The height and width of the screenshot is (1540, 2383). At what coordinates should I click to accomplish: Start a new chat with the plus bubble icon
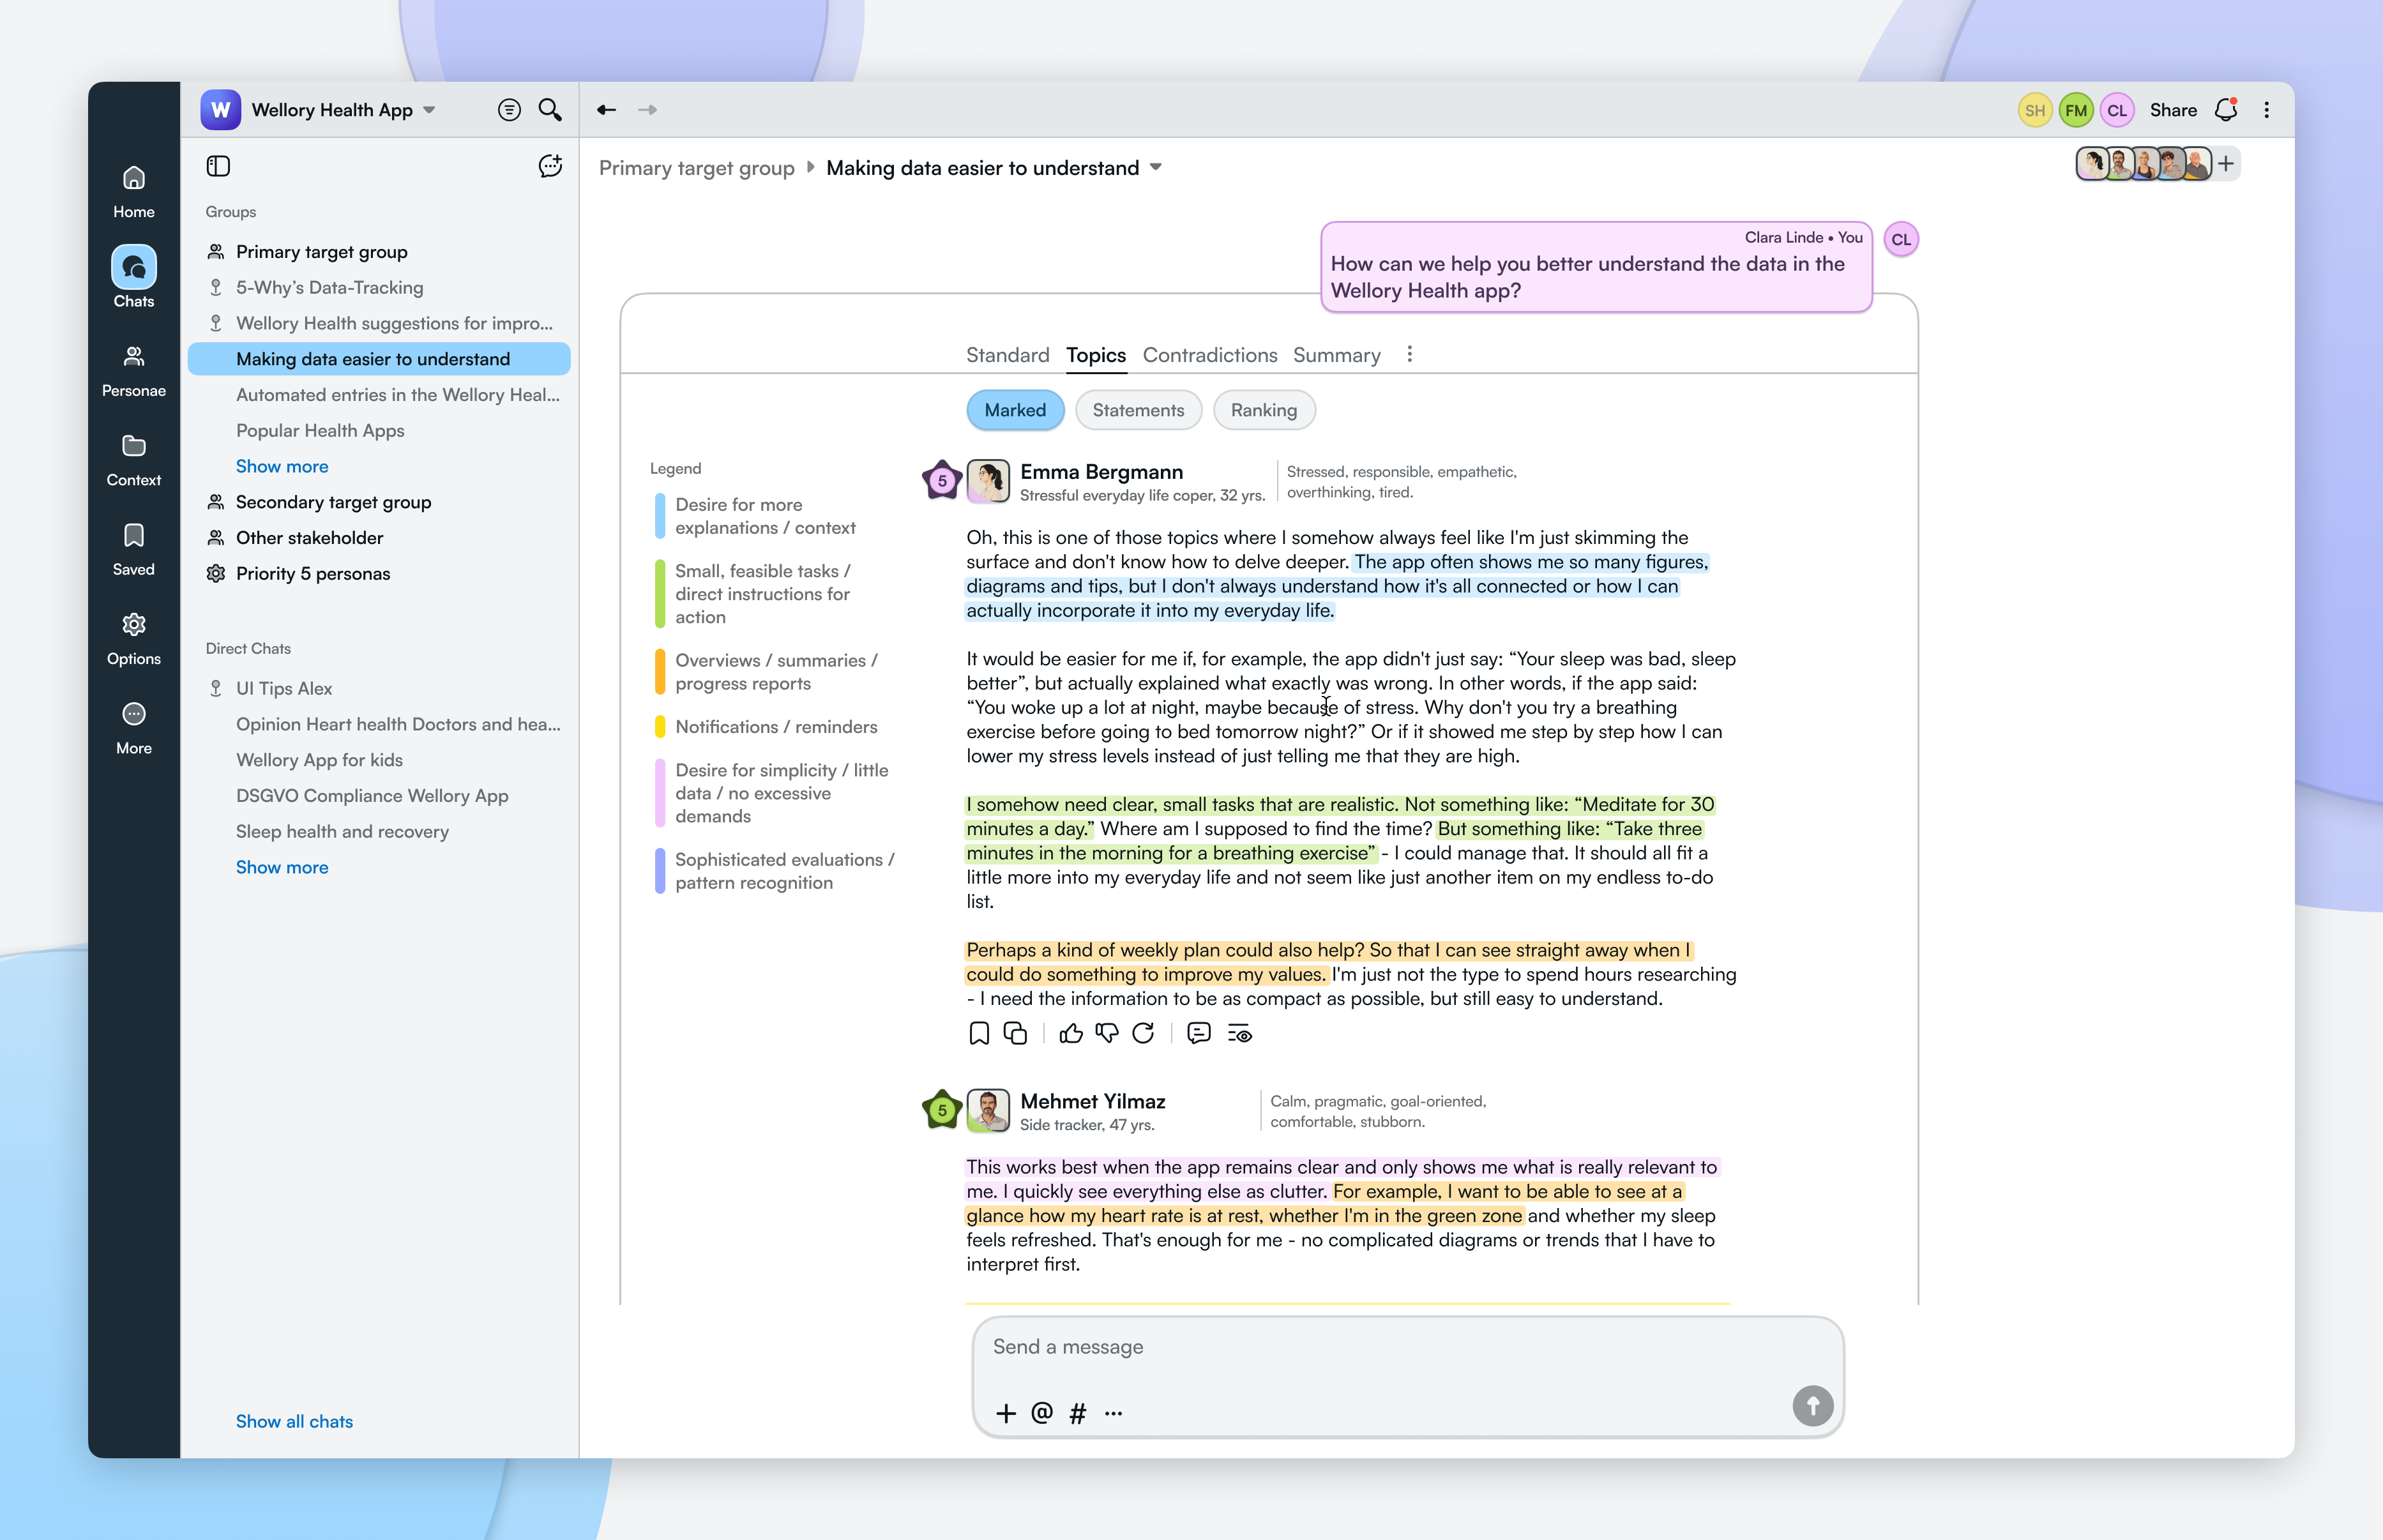tap(550, 166)
